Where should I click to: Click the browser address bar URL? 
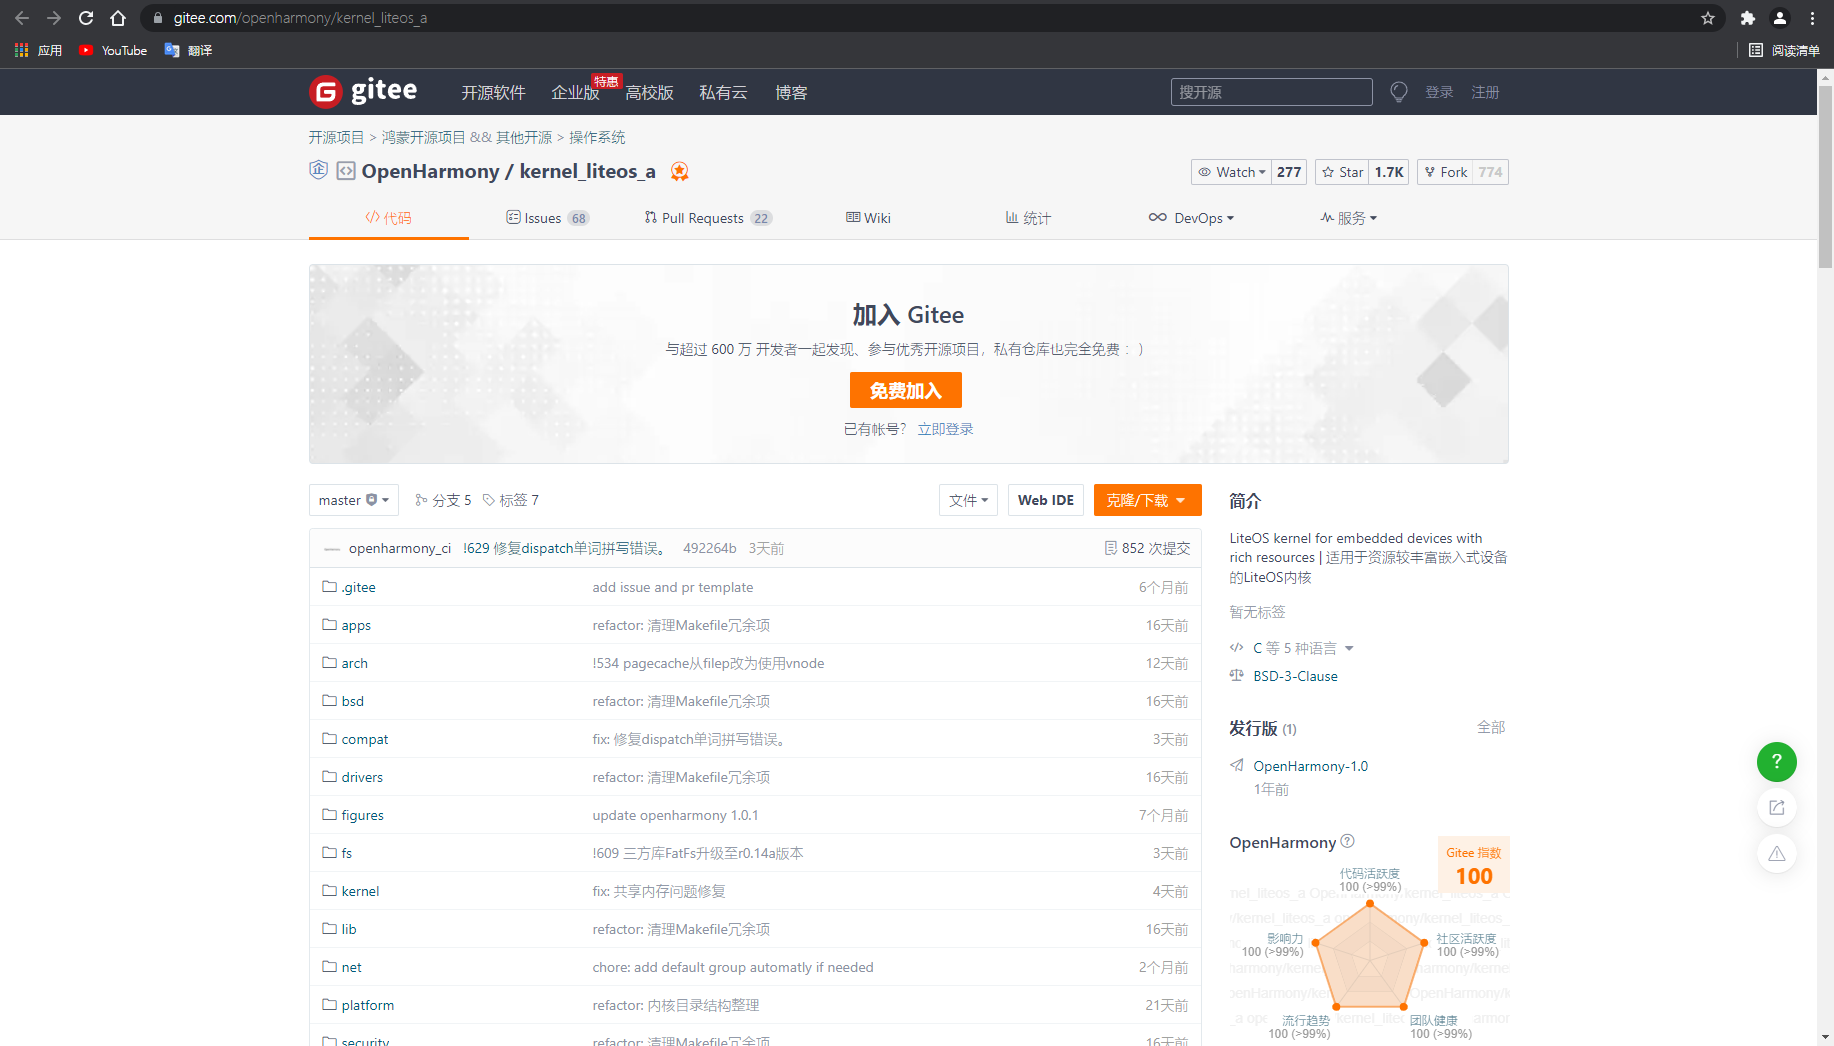click(300, 18)
